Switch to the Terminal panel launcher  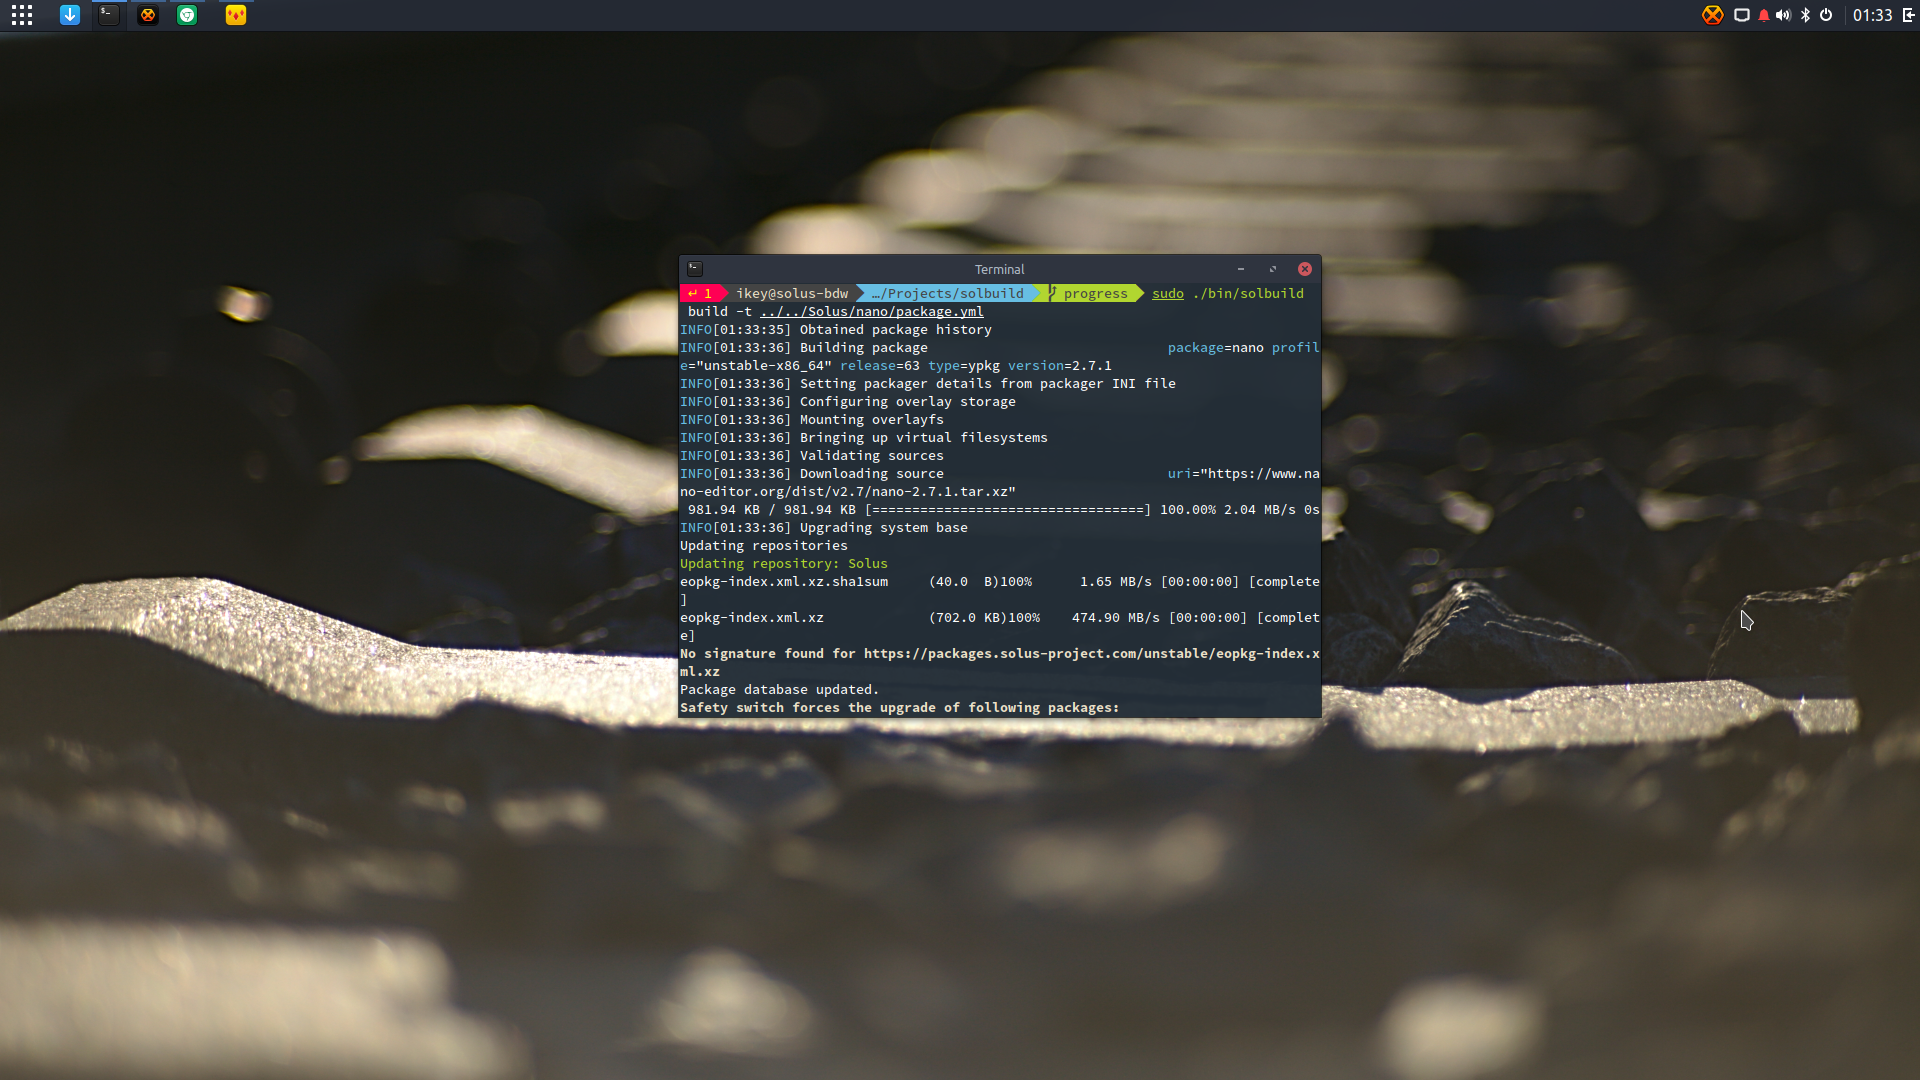[x=109, y=15]
